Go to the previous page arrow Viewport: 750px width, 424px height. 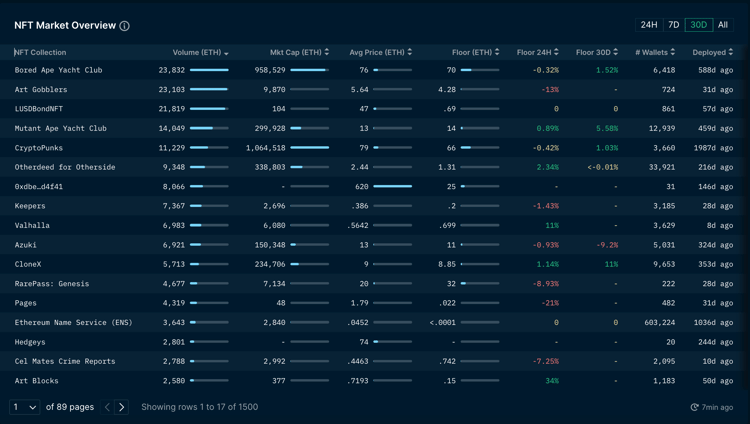click(x=107, y=407)
